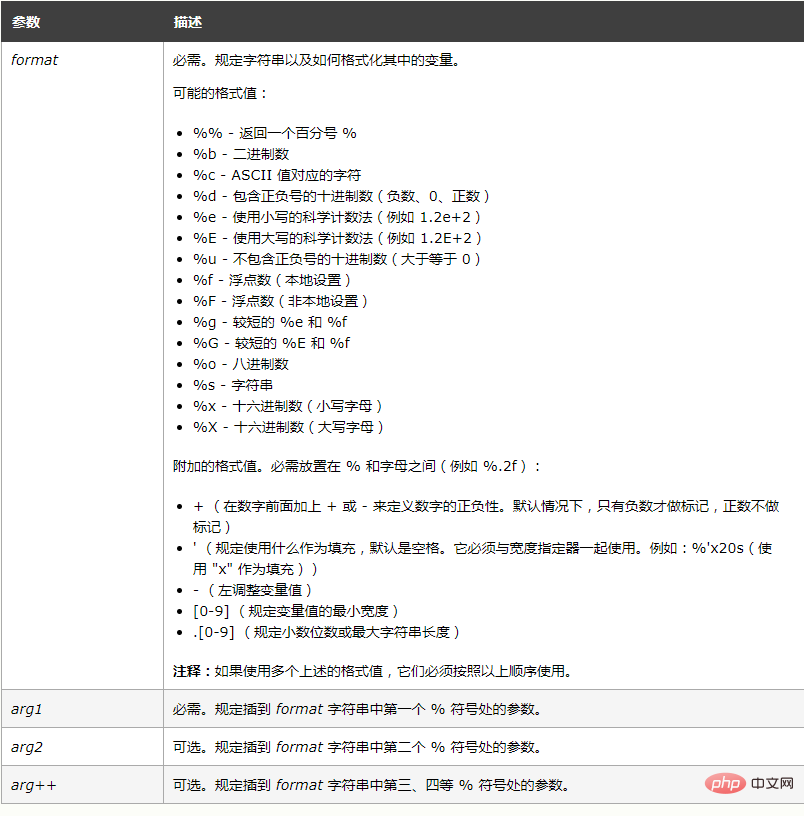Click the 描述 column header
Image resolution: width=804 pixels, height=816 pixels.
[187, 22]
